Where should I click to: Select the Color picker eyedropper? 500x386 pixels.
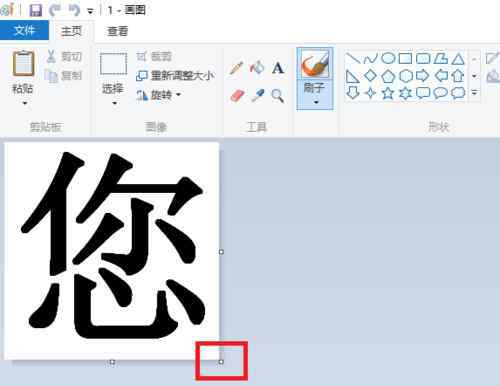click(258, 96)
